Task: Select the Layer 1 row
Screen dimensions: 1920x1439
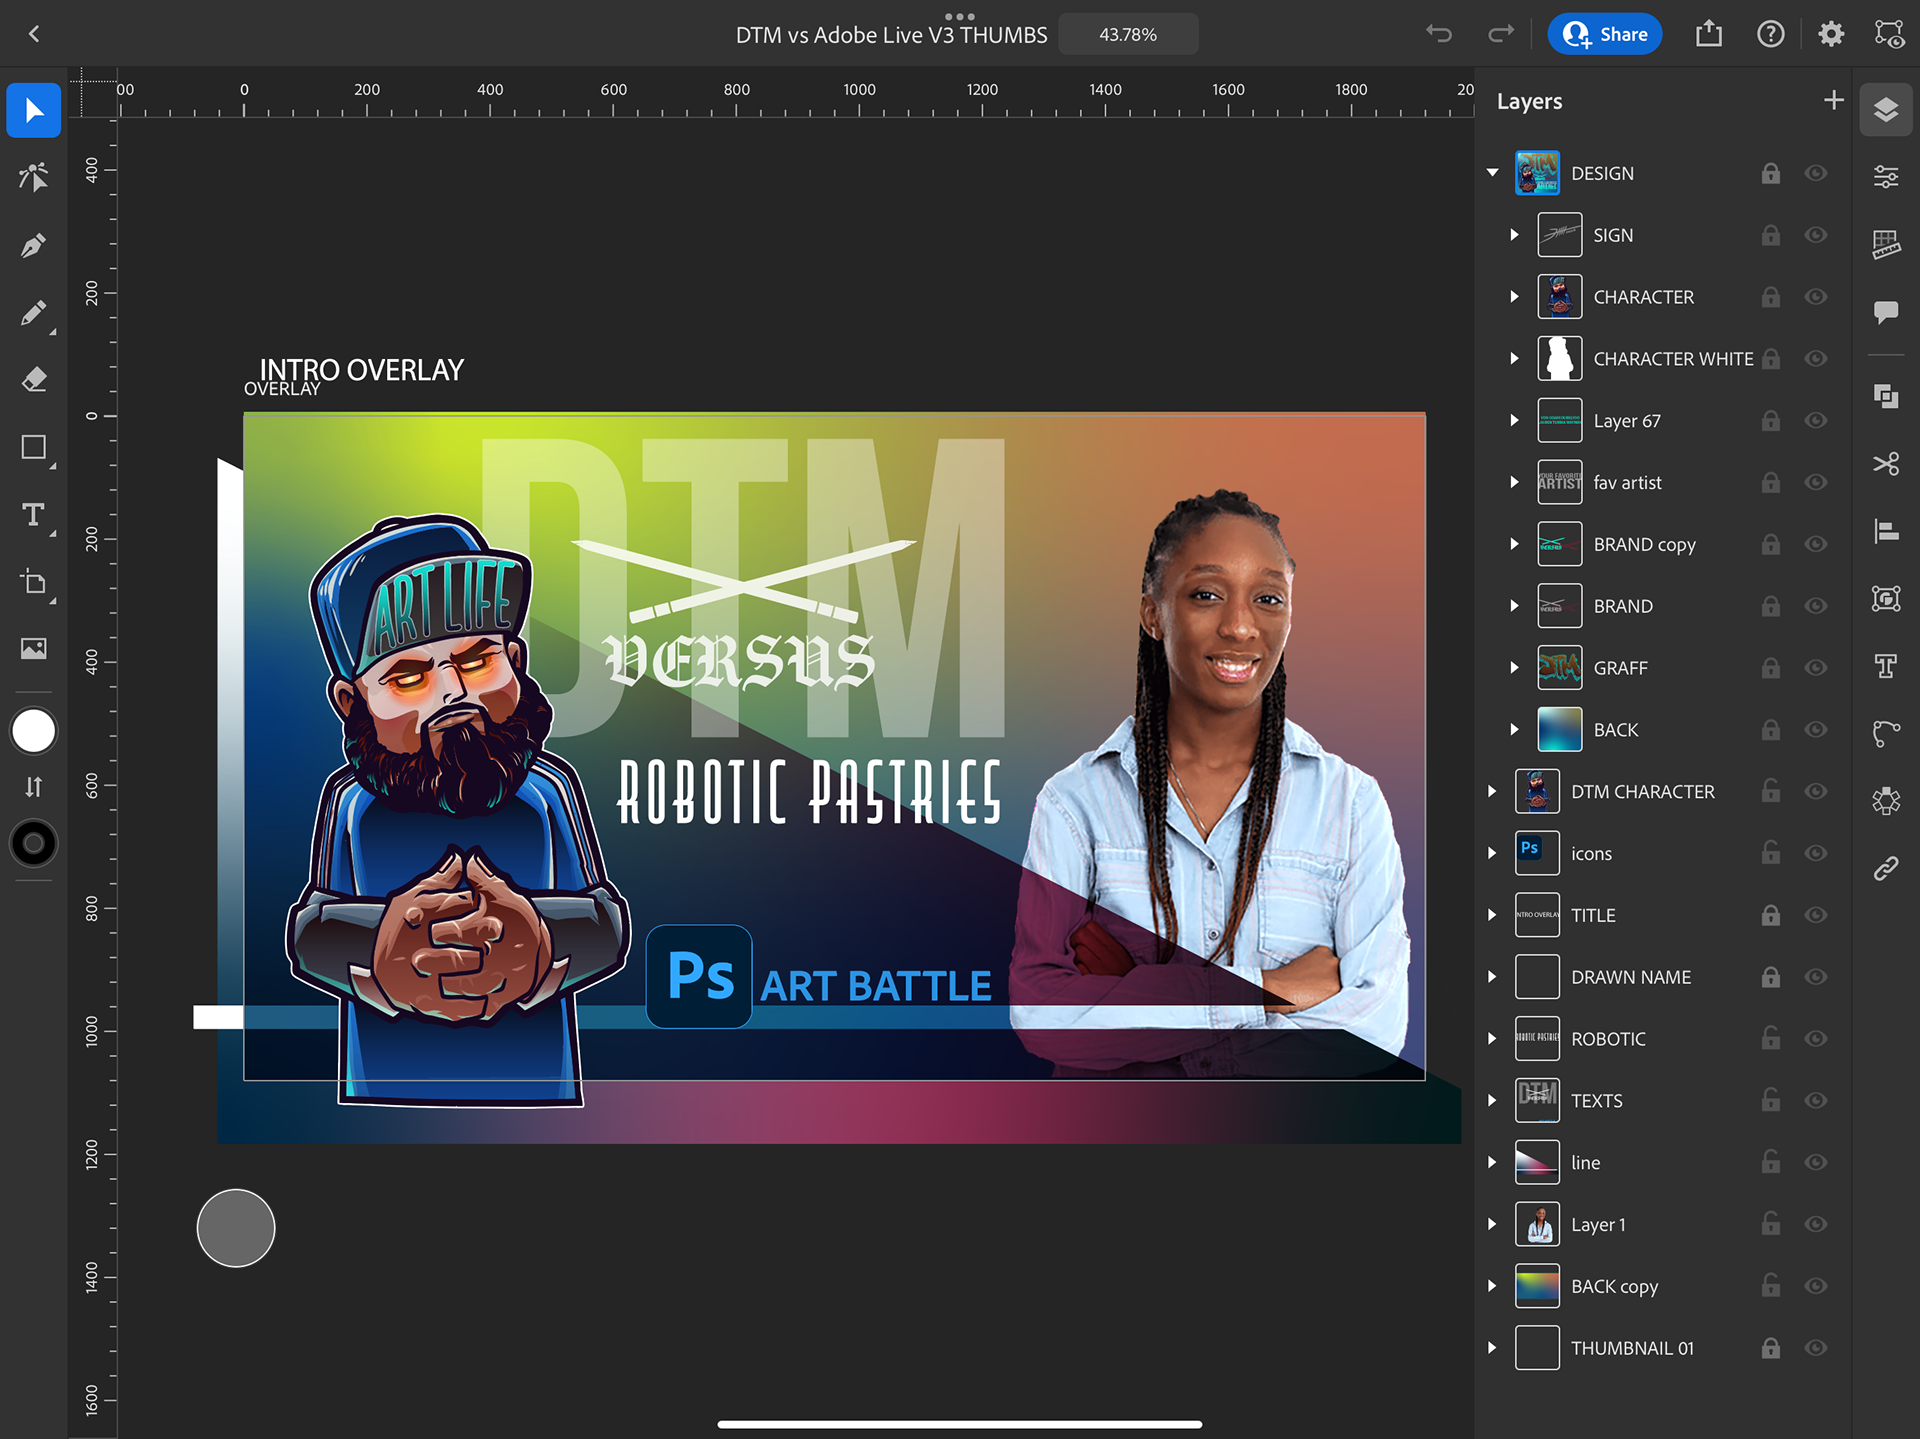Action: 1661,1225
